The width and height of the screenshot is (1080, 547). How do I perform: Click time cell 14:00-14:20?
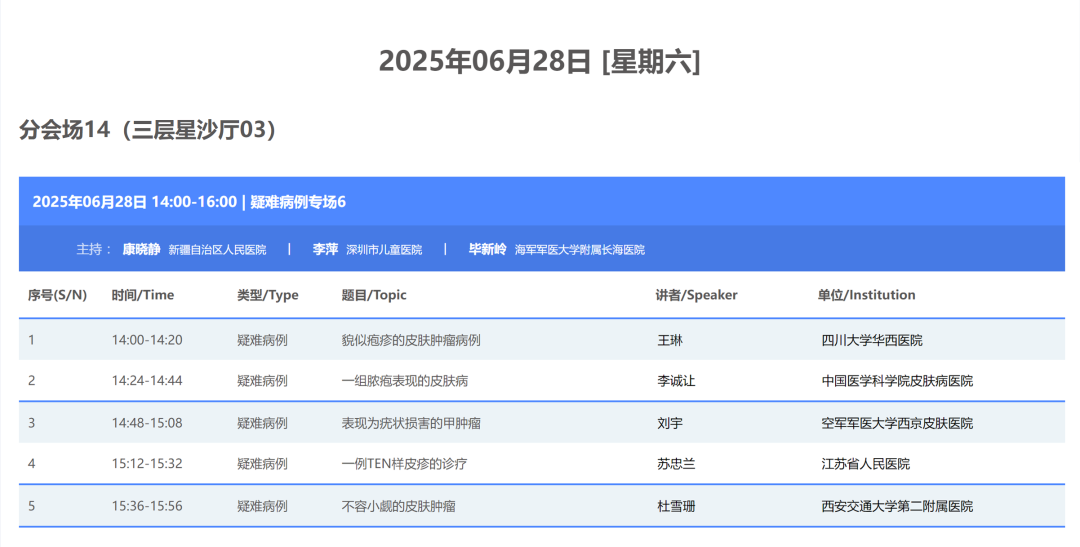pyautogui.click(x=147, y=340)
